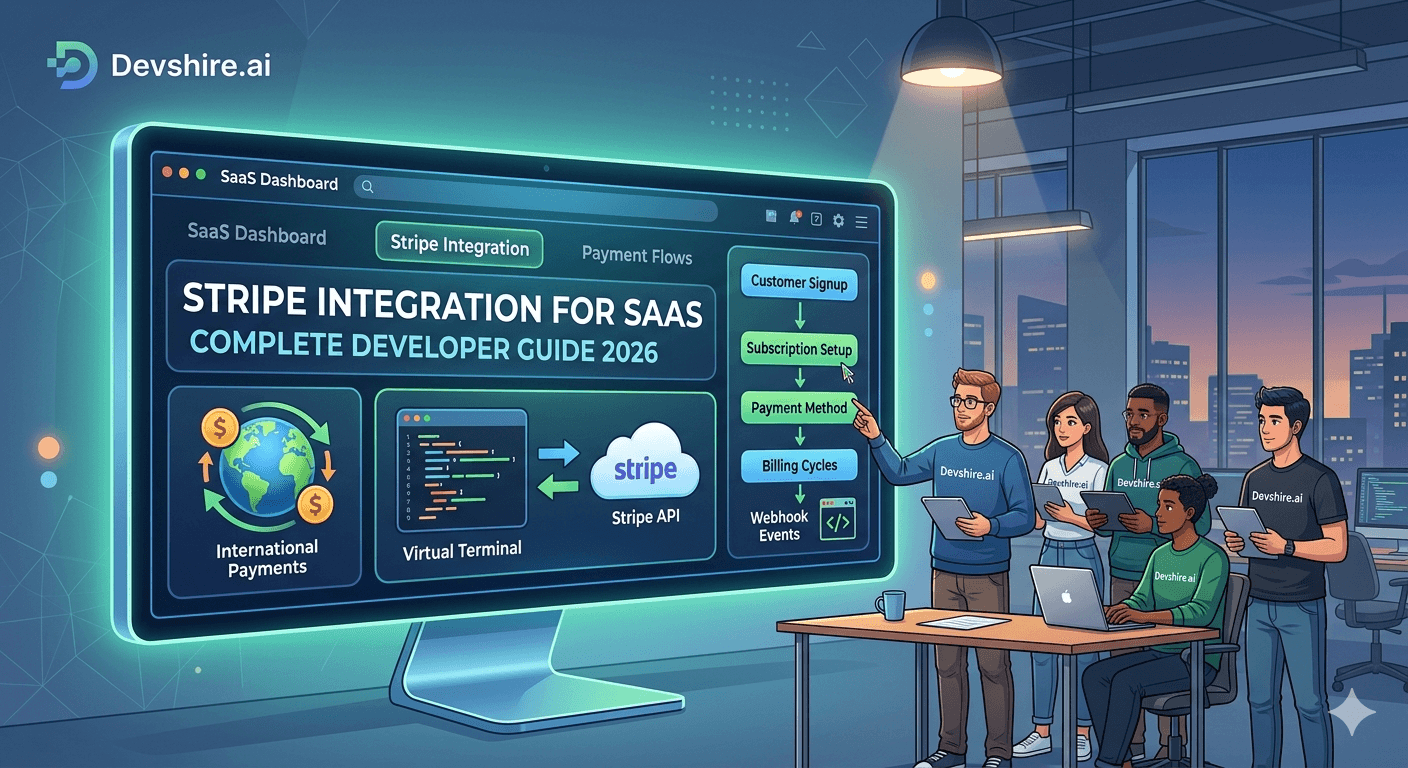Click the Apple logo on the laptop
This screenshot has width=1408, height=768.
coord(1066,597)
